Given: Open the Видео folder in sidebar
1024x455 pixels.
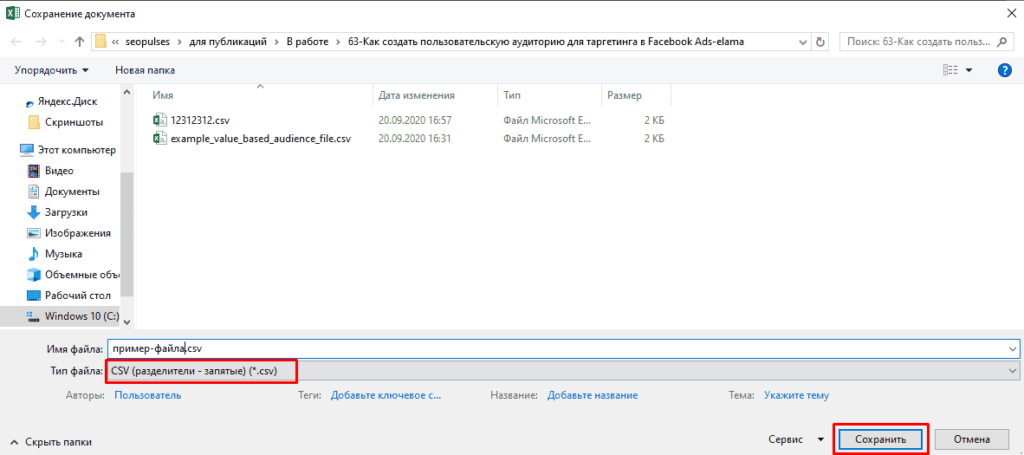Looking at the screenshot, I should [x=58, y=171].
